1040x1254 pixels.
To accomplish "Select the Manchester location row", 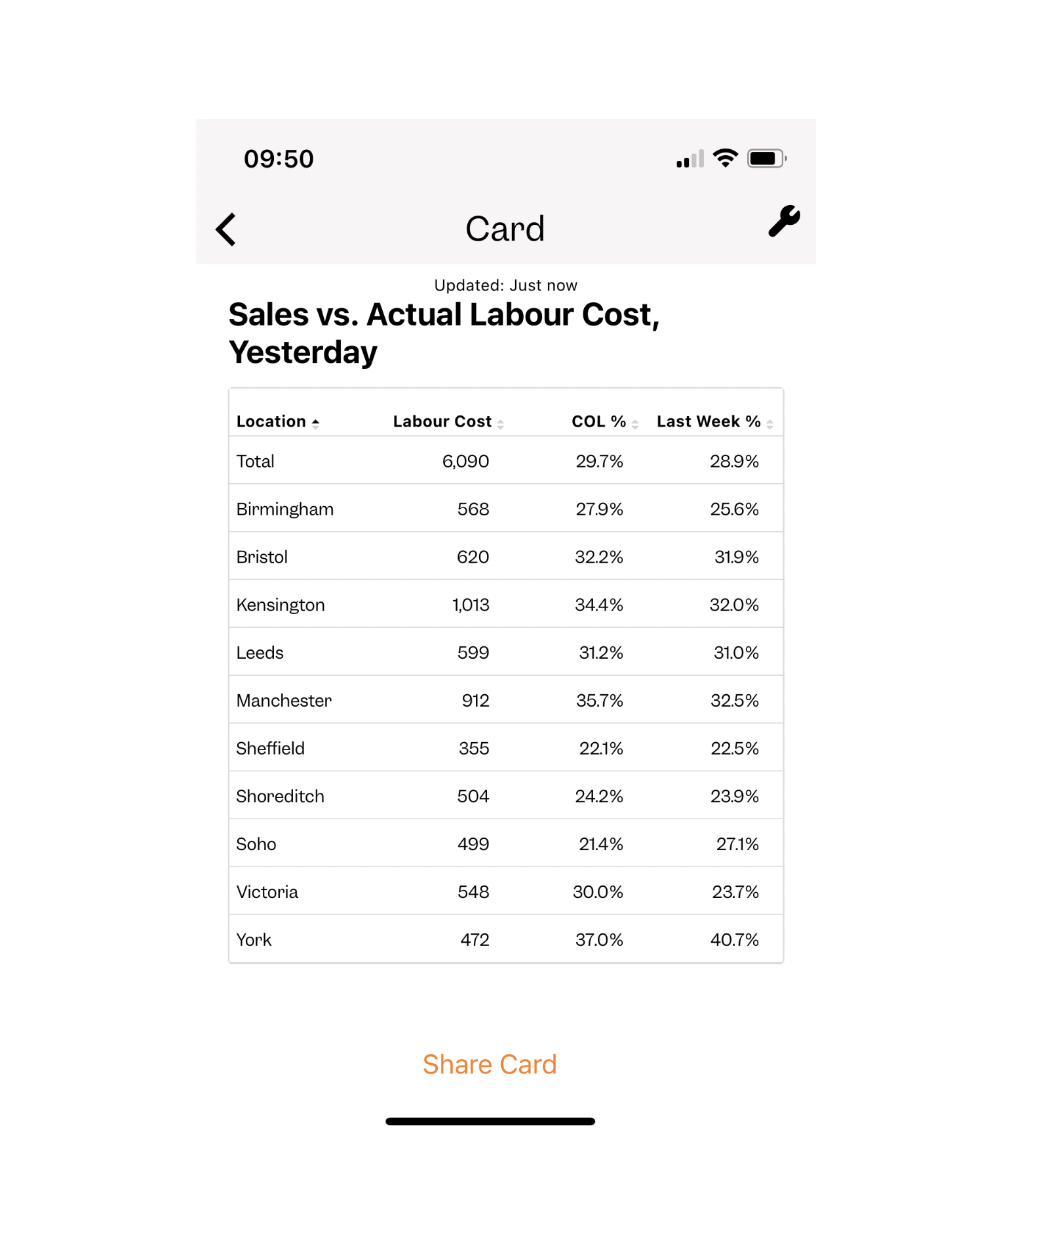I will pos(506,701).
